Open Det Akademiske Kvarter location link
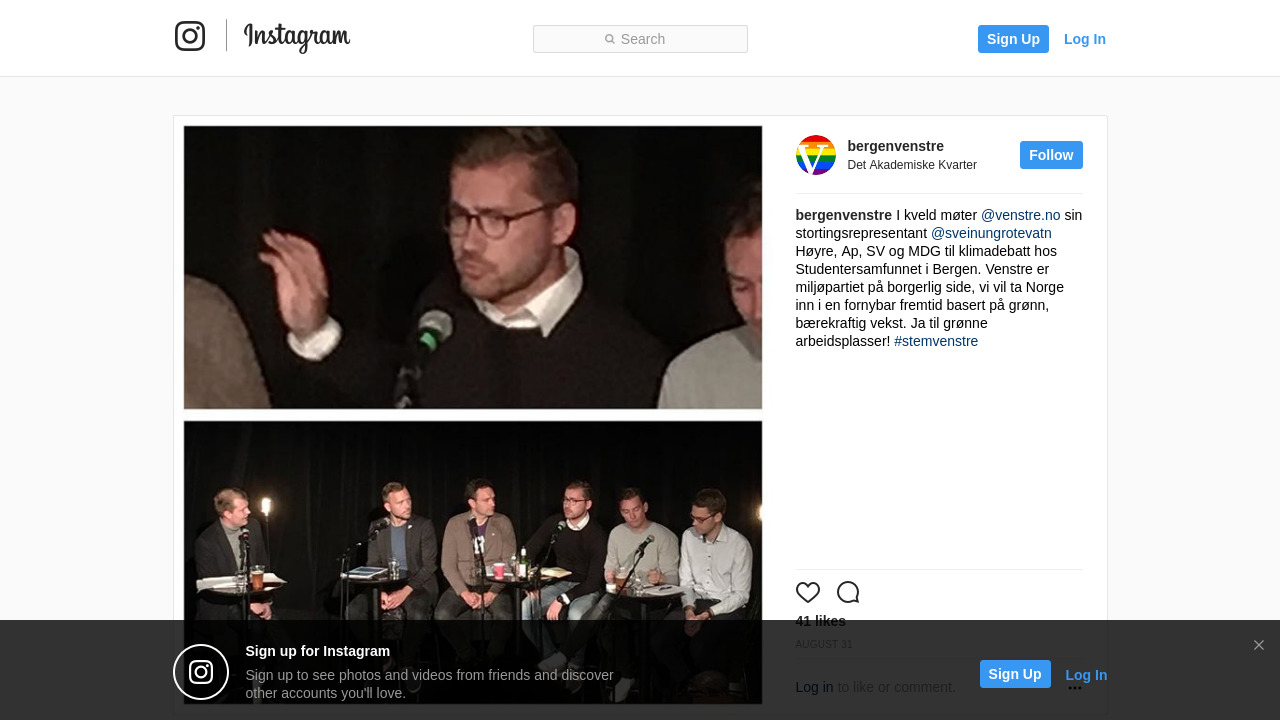This screenshot has width=1280, height=720. 912,165
